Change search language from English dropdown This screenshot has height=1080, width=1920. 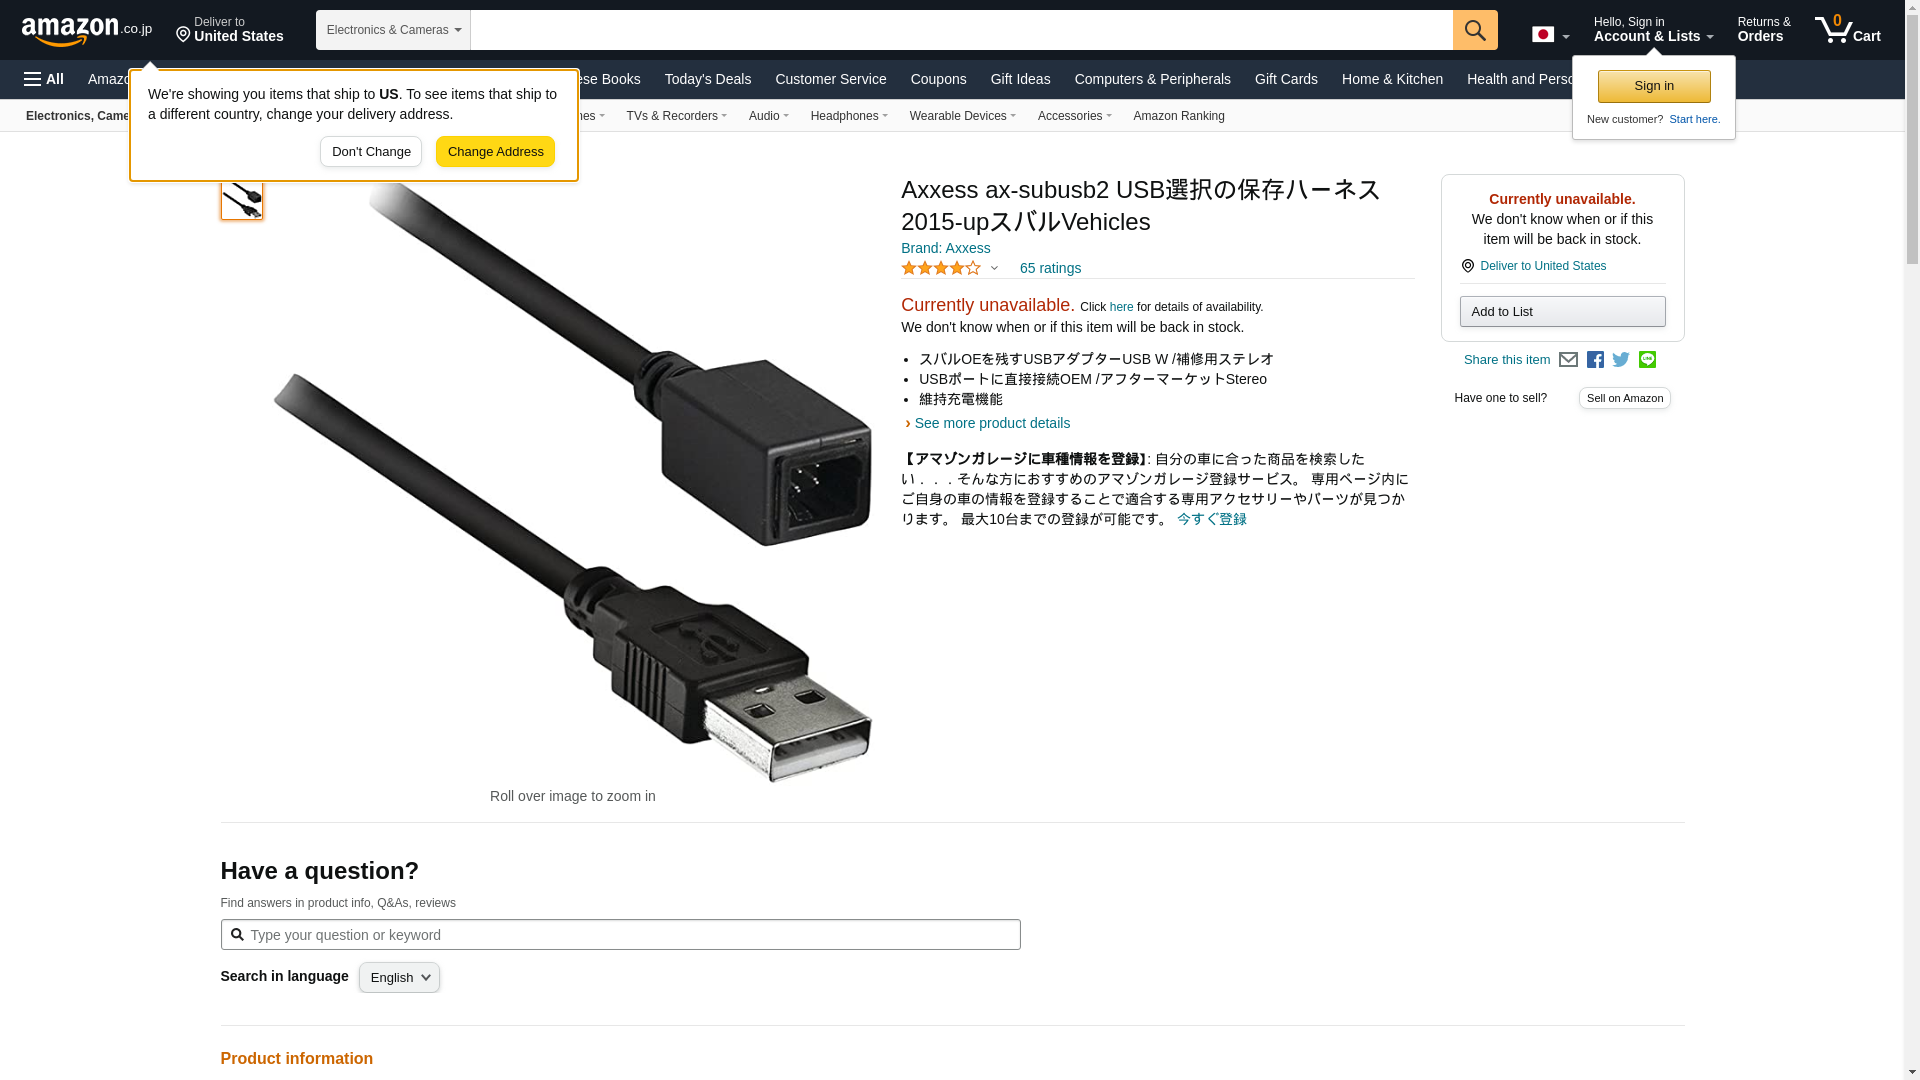[x=399, y=978]
